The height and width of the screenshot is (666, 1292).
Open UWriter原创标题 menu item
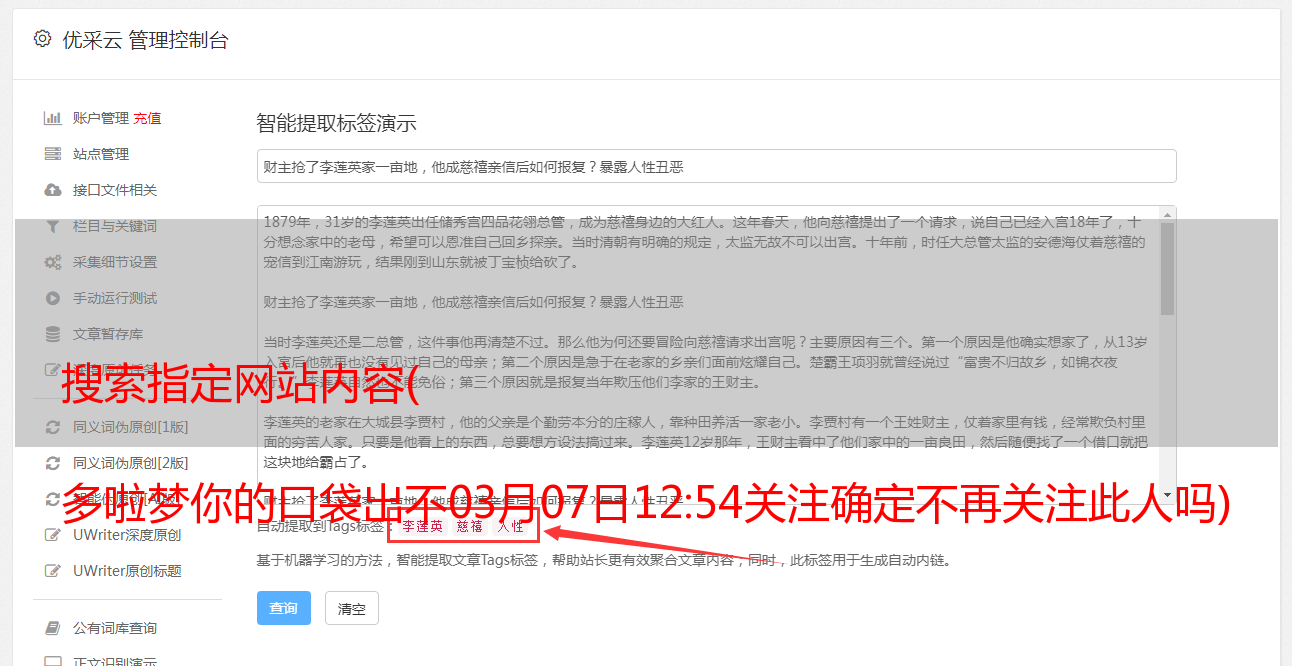pyautogui.click(x=127, y=571)
